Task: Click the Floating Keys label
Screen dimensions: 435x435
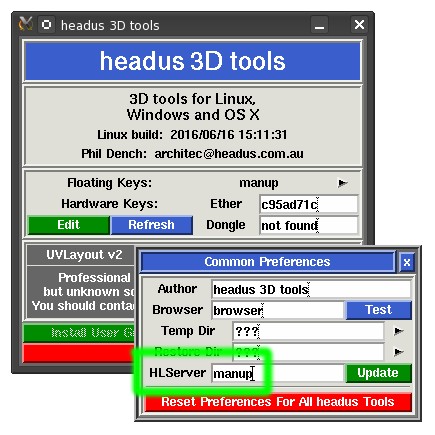Action: (109, 183)
